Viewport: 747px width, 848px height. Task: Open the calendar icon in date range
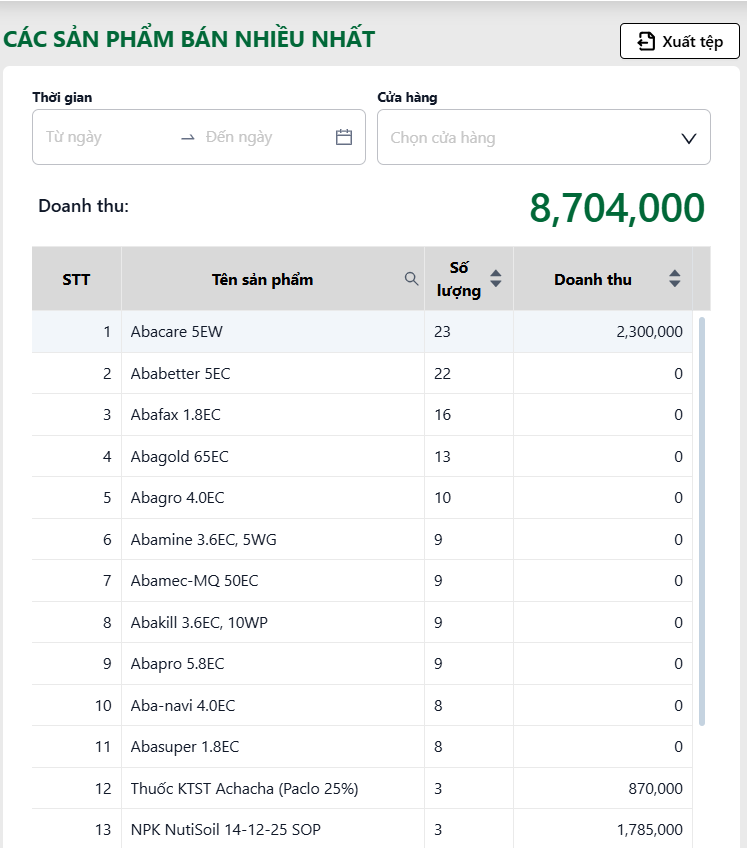(344, 137)
